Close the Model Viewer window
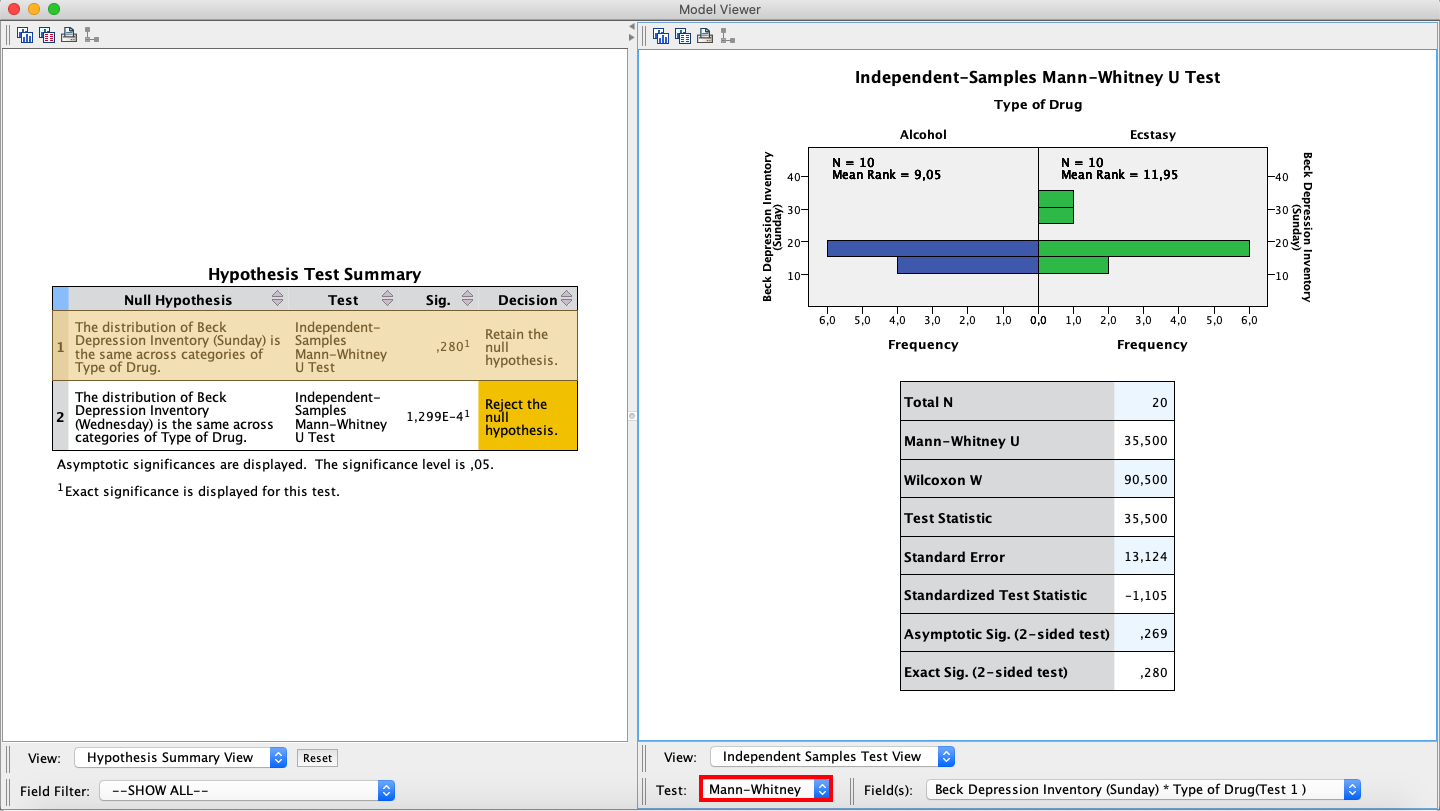Image resolution: width=1440 pixels, height=811 pixels. click(x=14, y=9)
